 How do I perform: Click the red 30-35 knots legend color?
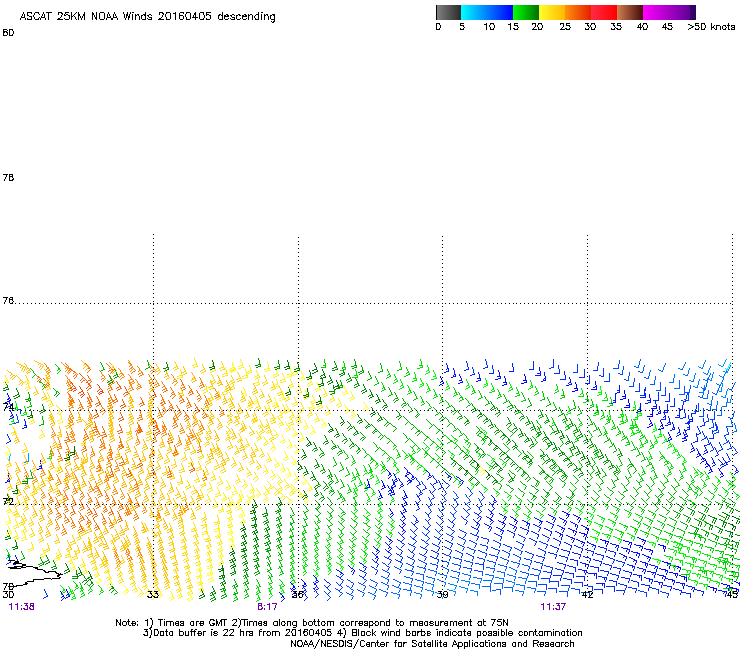604,12
